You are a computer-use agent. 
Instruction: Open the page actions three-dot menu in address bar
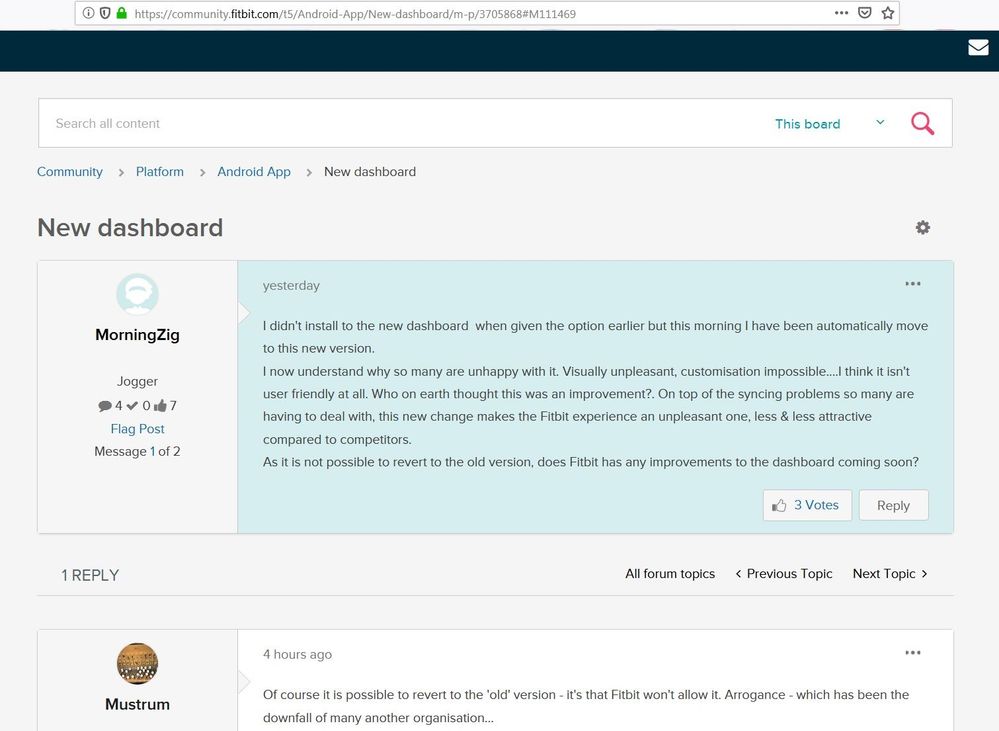(x=841, y=13)
